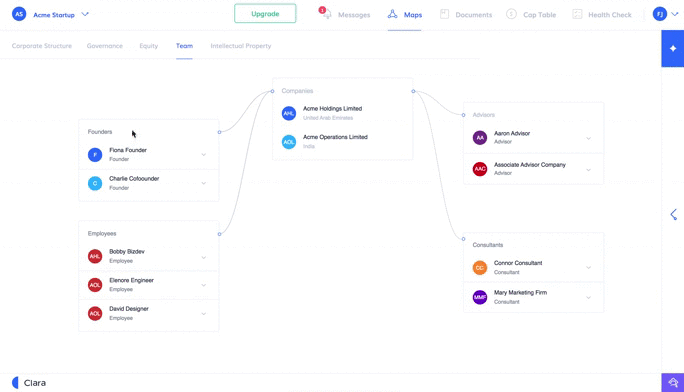Open the Acme Startup company dropdown
Image resolution: width=684 pixels, height=392 pixels.
point(85,14)
